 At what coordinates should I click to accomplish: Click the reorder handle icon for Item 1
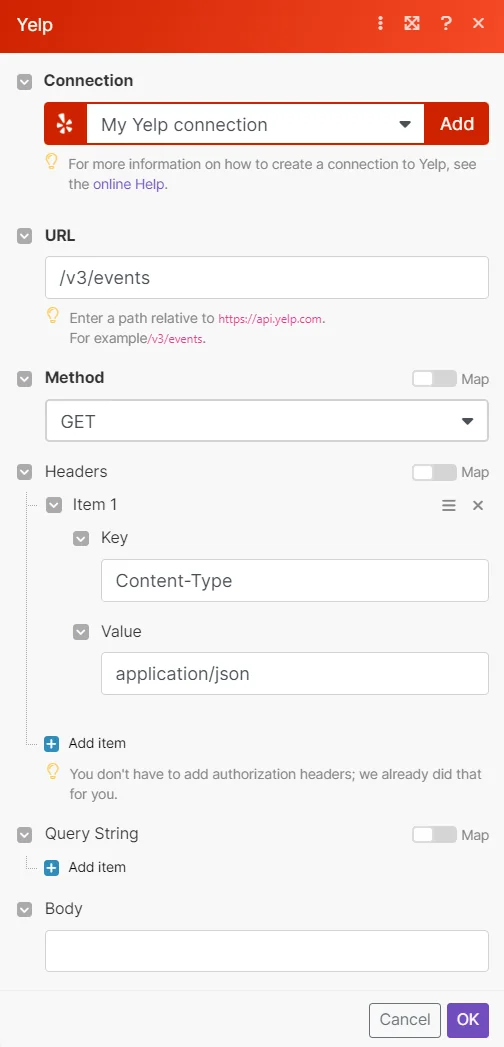[449, 505]
